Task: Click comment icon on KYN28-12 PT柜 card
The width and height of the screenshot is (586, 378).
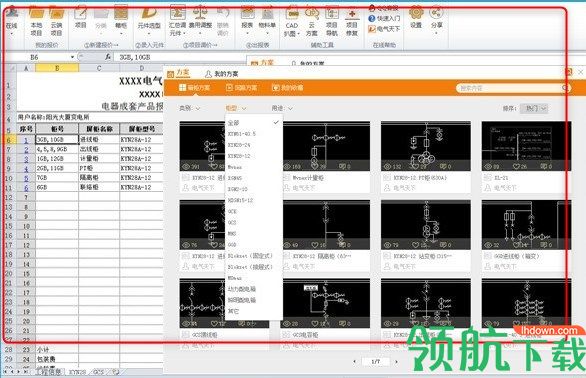Action: tap(443, 166)
